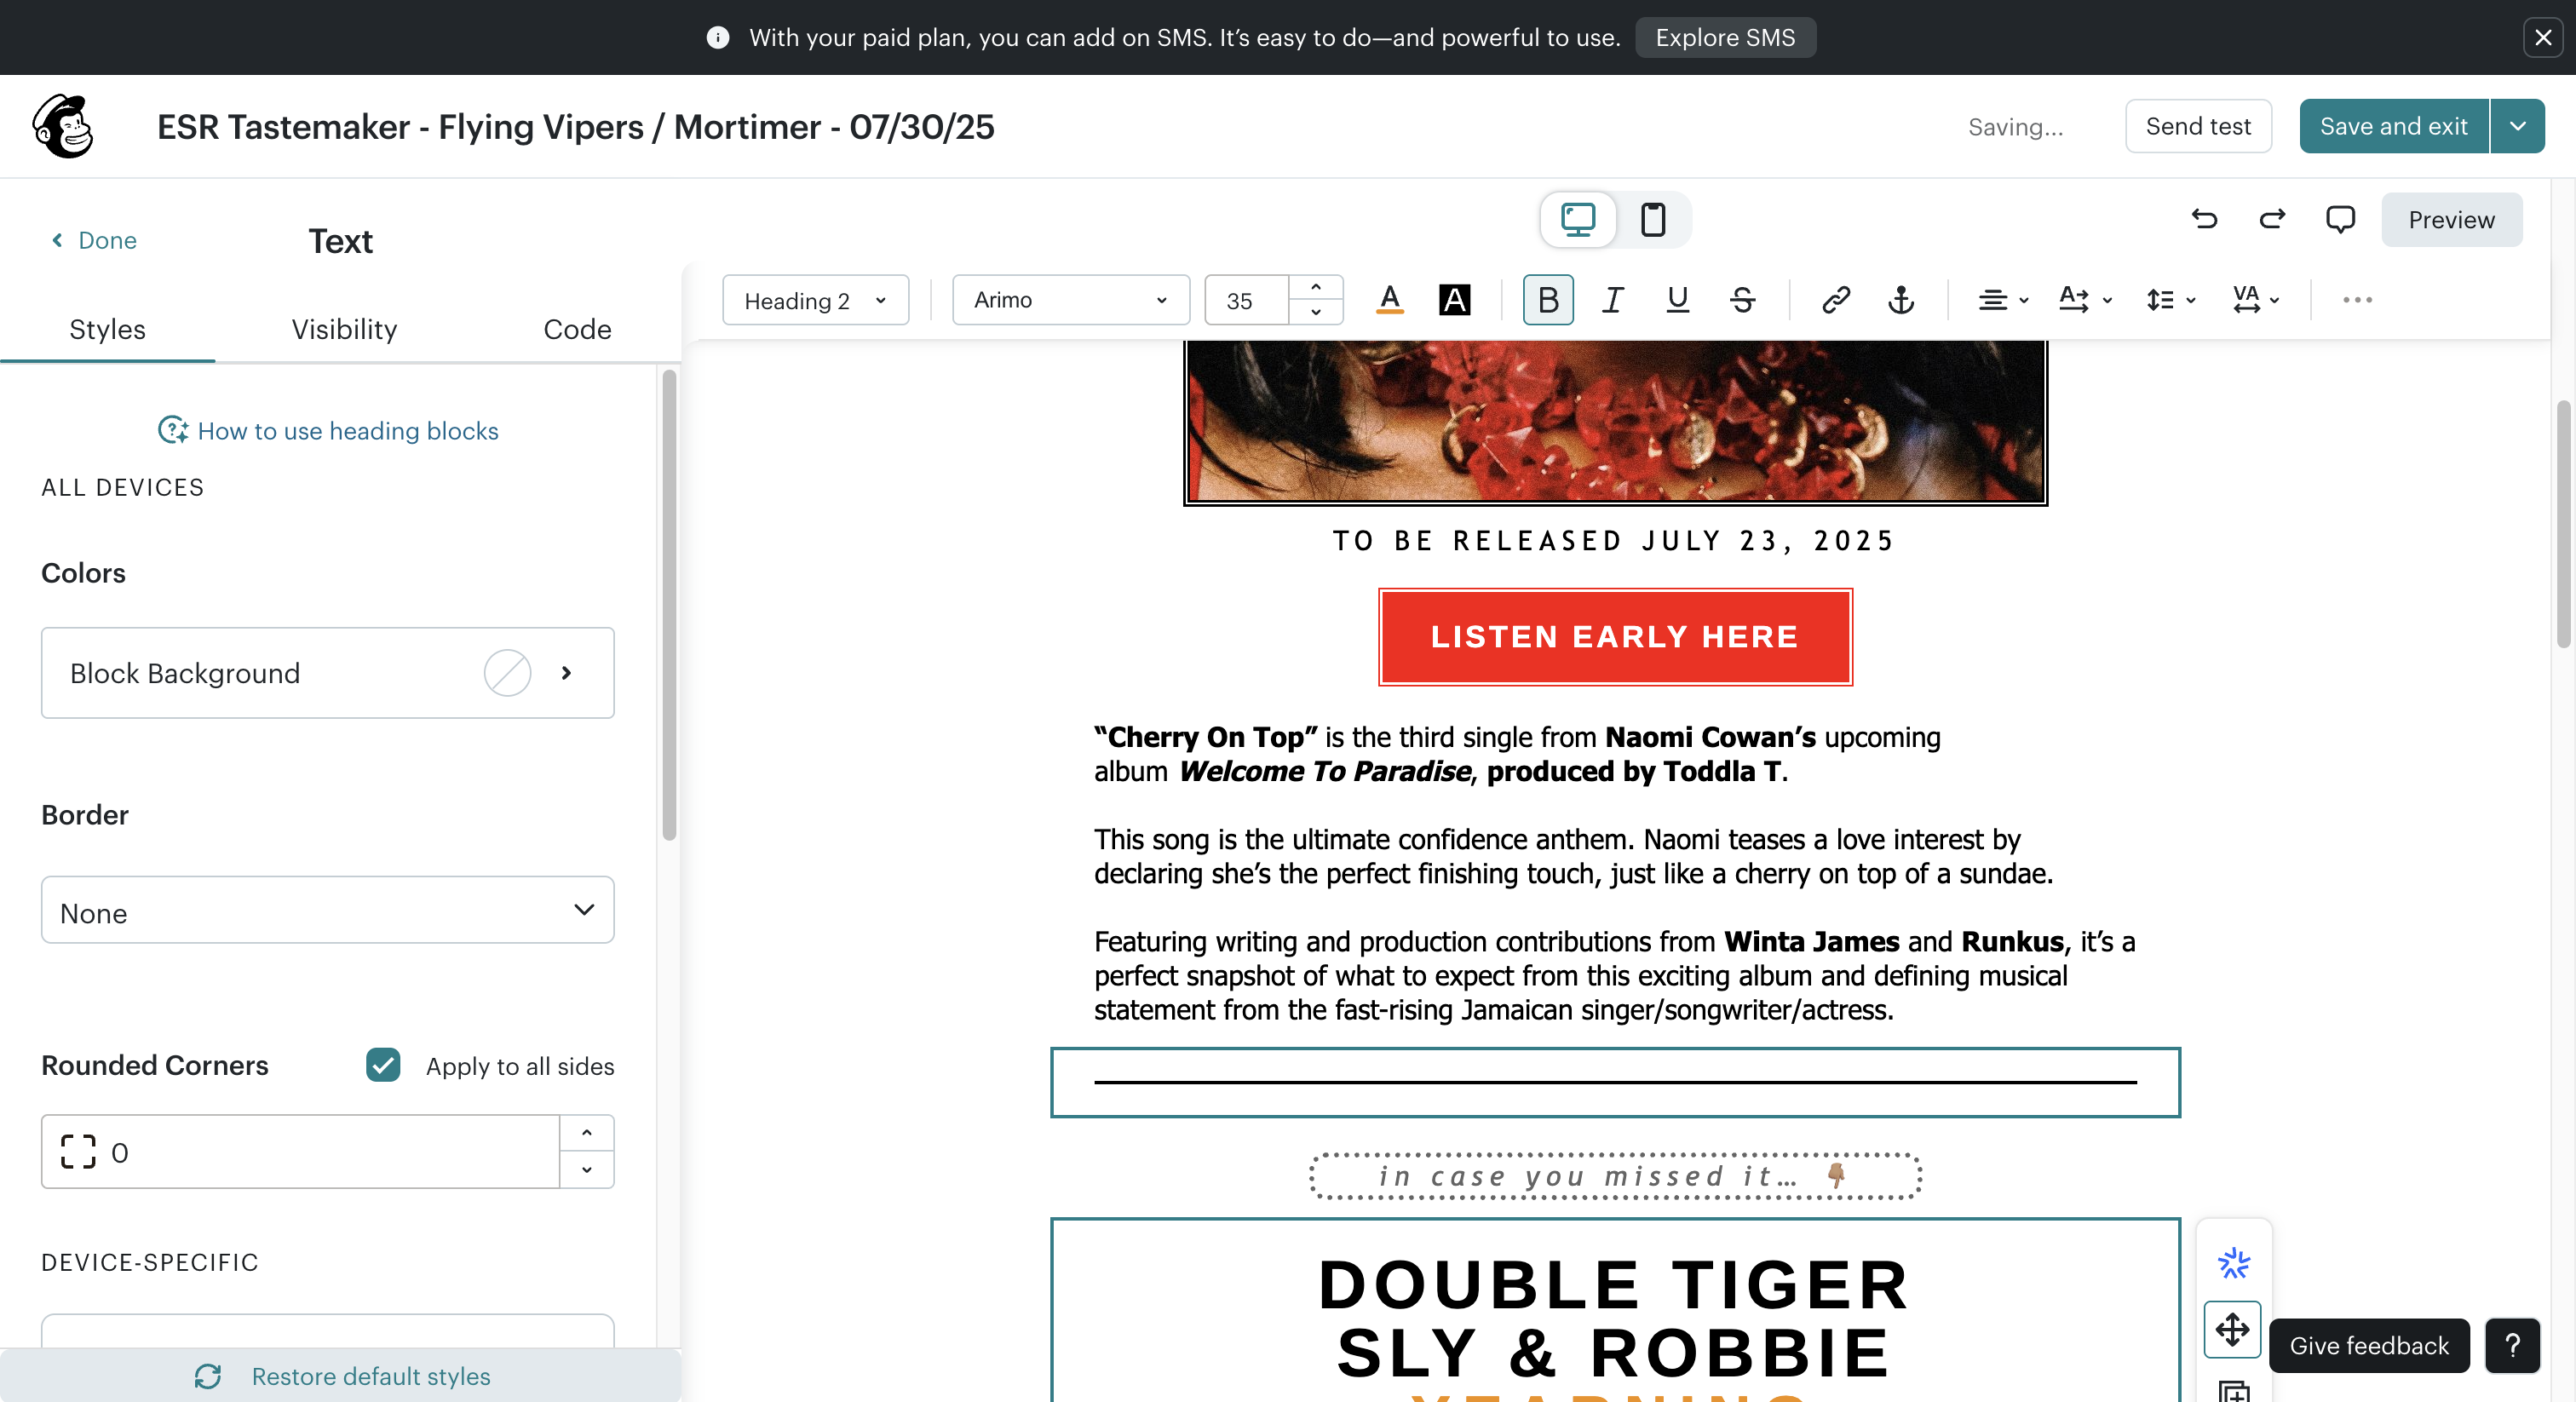Select the horizontal divider block

1615,1082
